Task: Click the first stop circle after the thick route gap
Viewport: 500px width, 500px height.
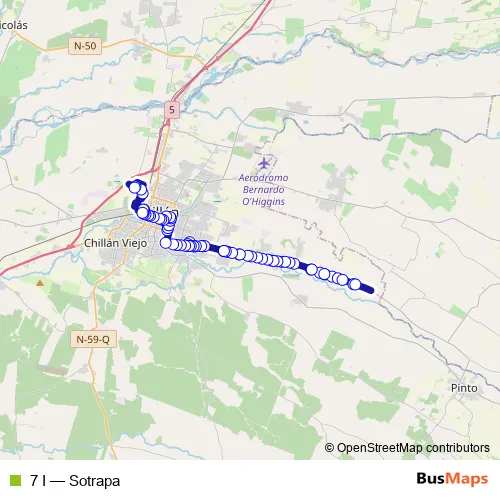Action: (x=224, y=251)
